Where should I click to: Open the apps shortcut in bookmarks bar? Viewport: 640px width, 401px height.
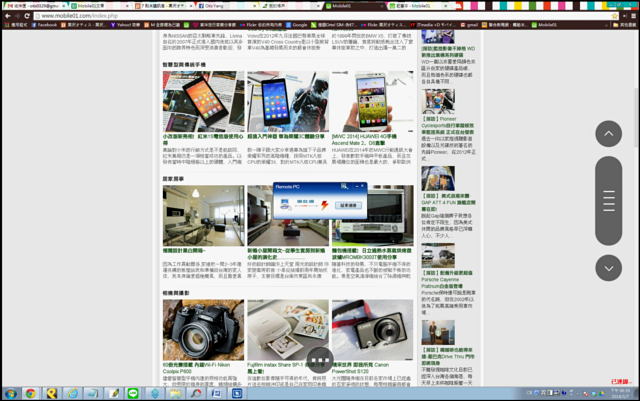coord(16,25)
